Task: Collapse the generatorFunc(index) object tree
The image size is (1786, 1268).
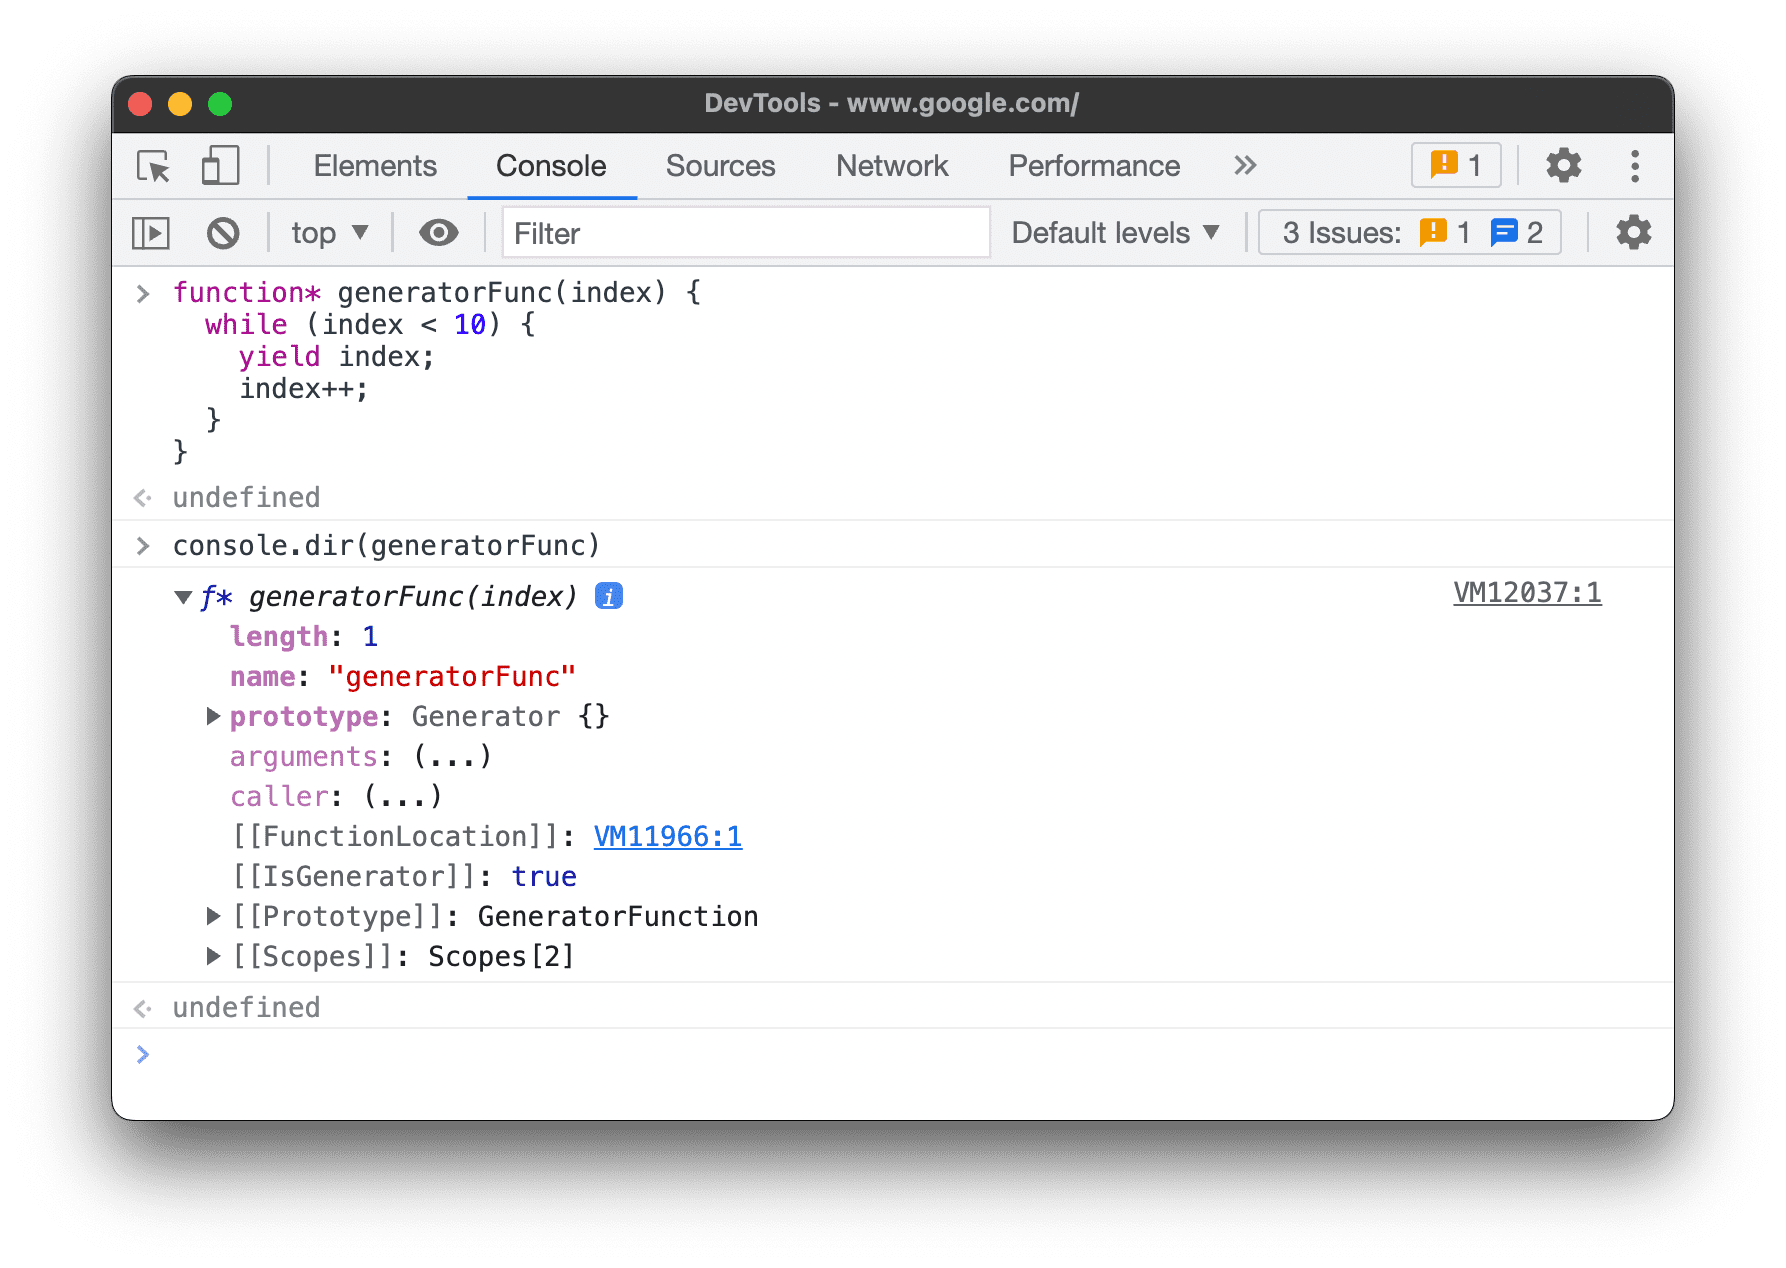Action: pos(183,598)
